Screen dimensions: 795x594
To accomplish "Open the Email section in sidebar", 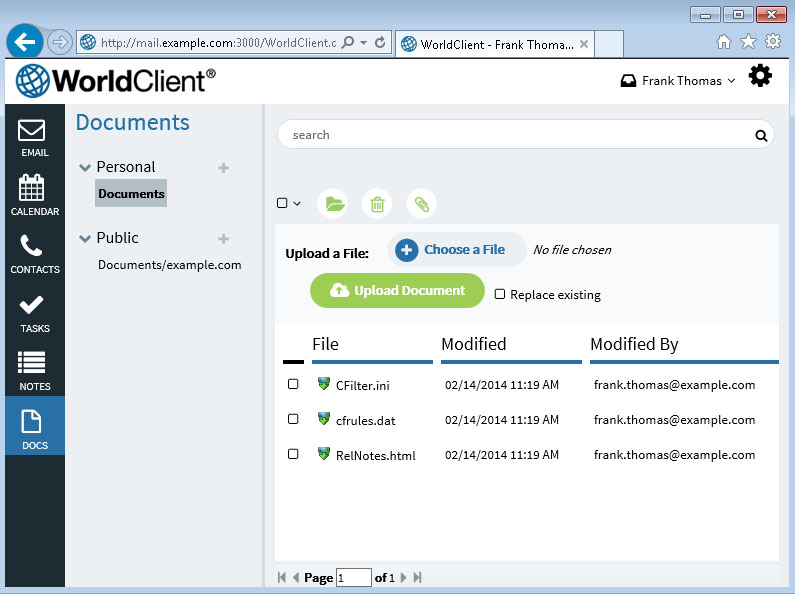I will click(x=33, y=138).
